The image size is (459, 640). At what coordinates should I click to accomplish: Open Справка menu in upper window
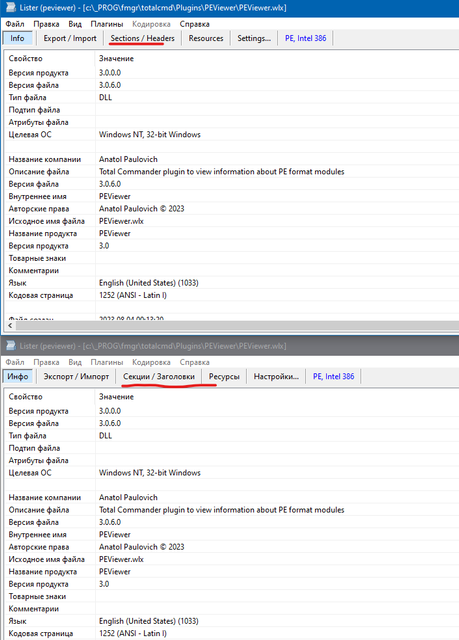tap(194, 24)
